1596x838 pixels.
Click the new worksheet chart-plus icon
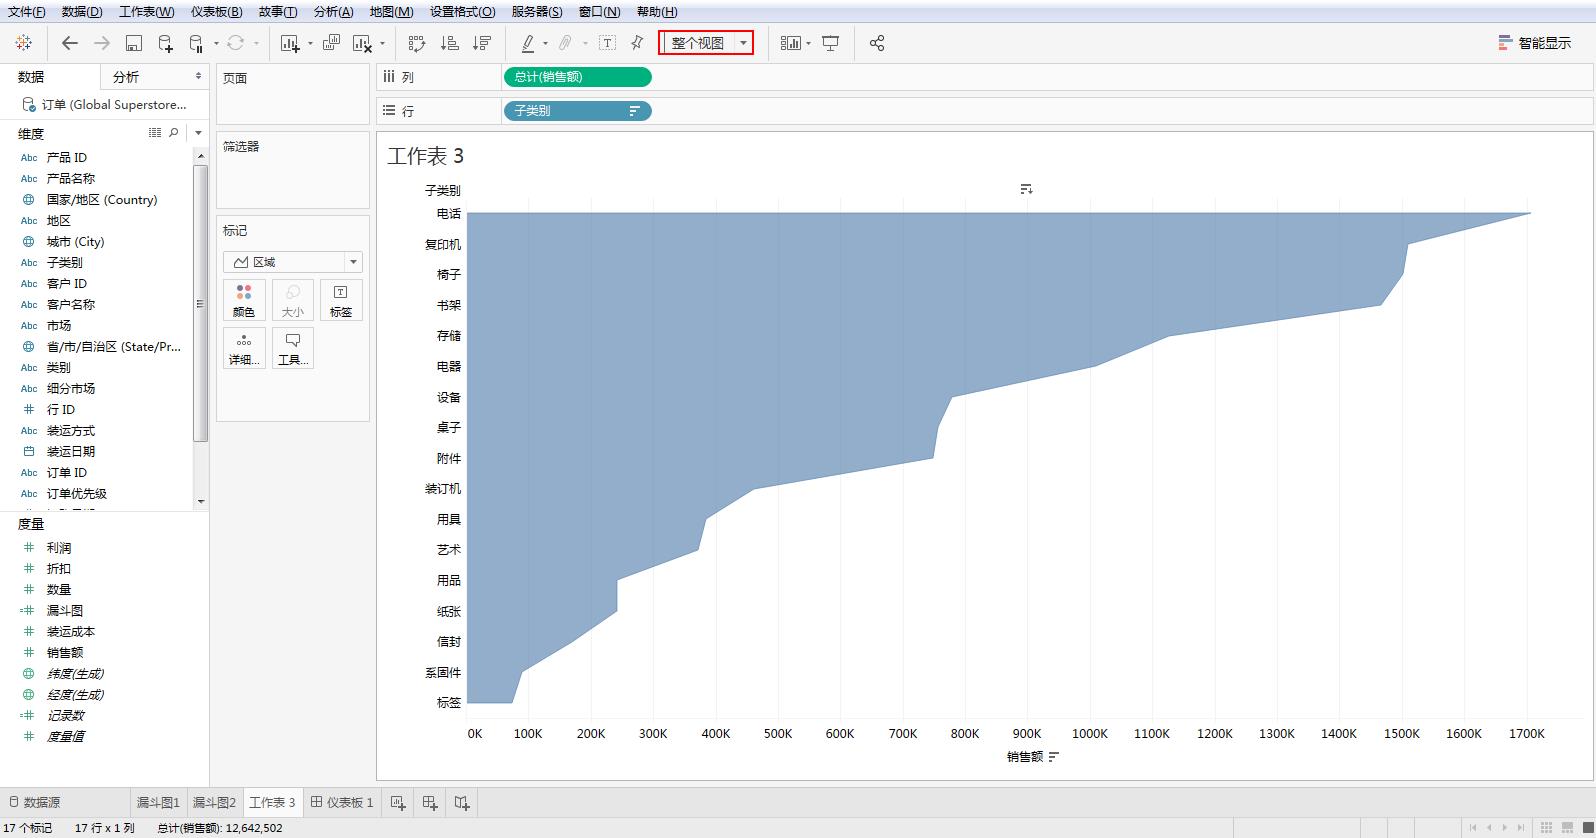[x=290, y=43]
